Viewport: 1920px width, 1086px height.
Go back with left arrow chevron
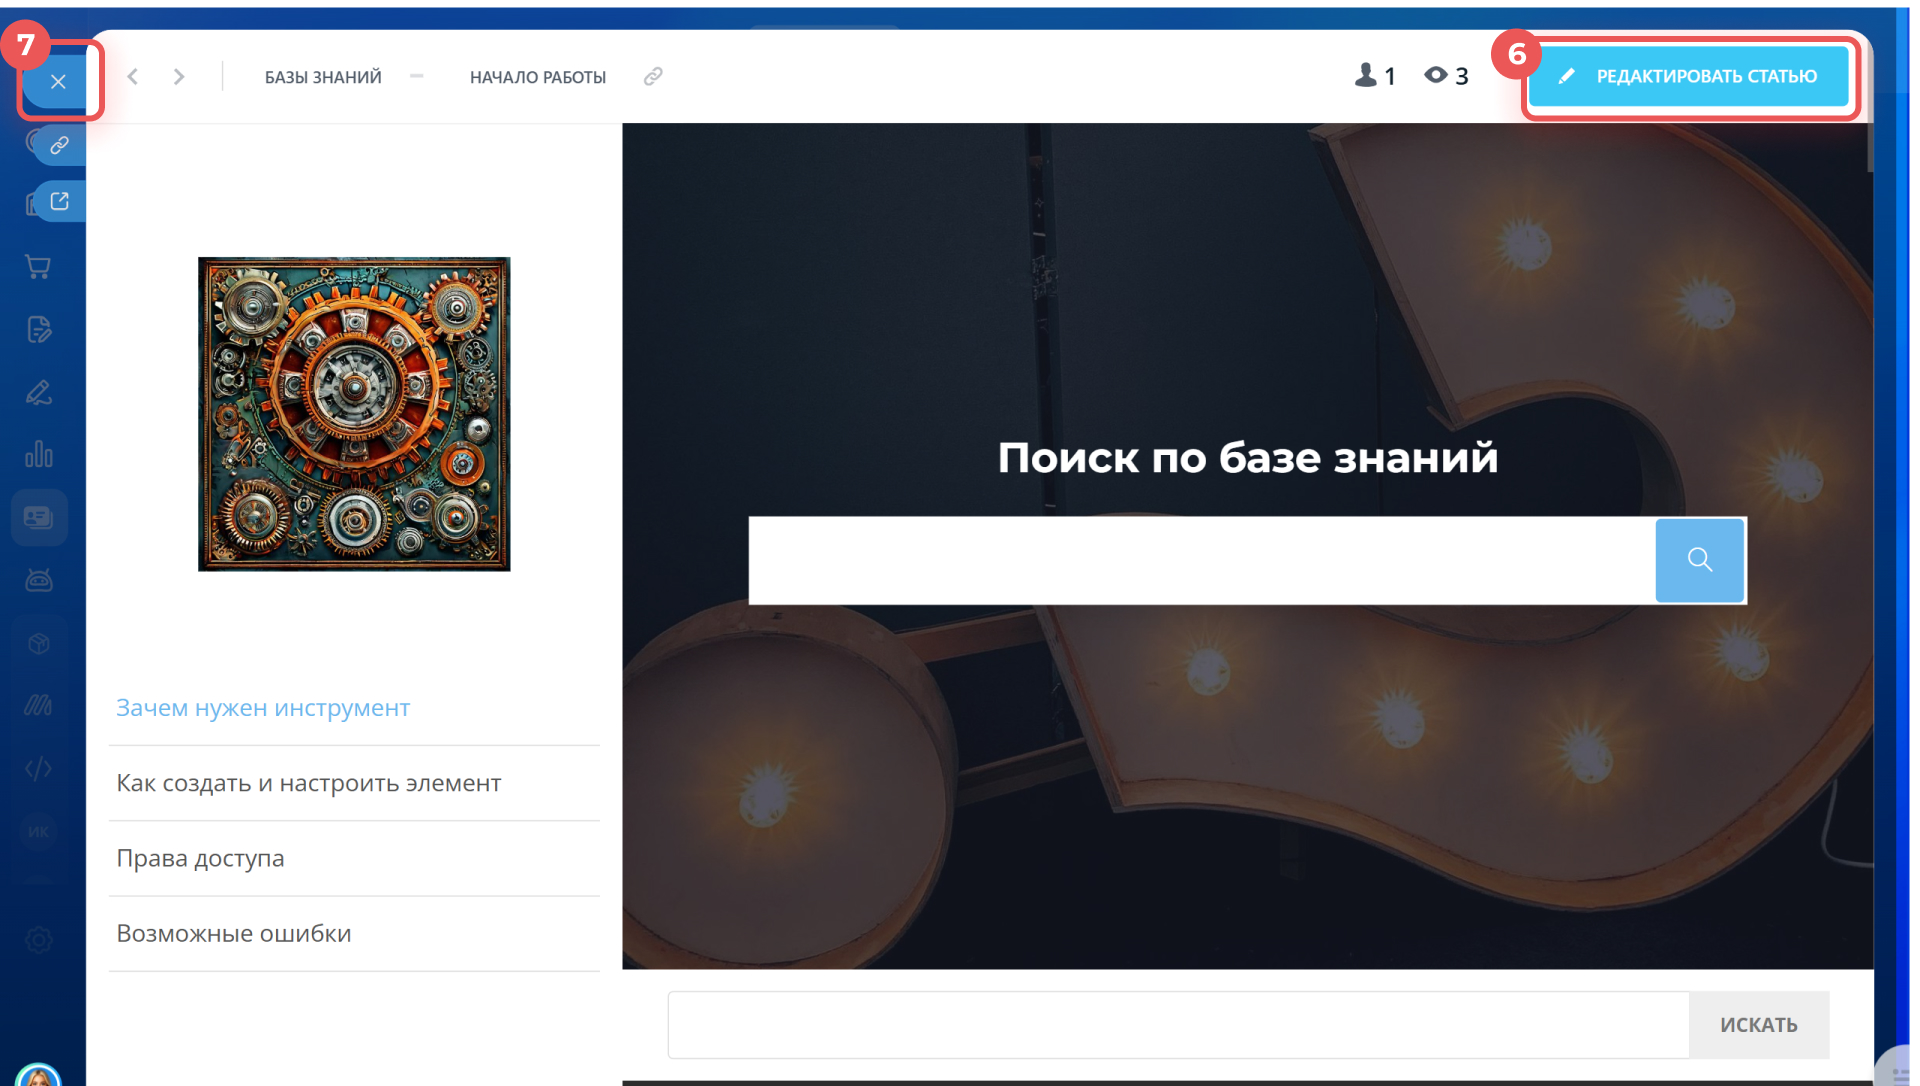133,77
